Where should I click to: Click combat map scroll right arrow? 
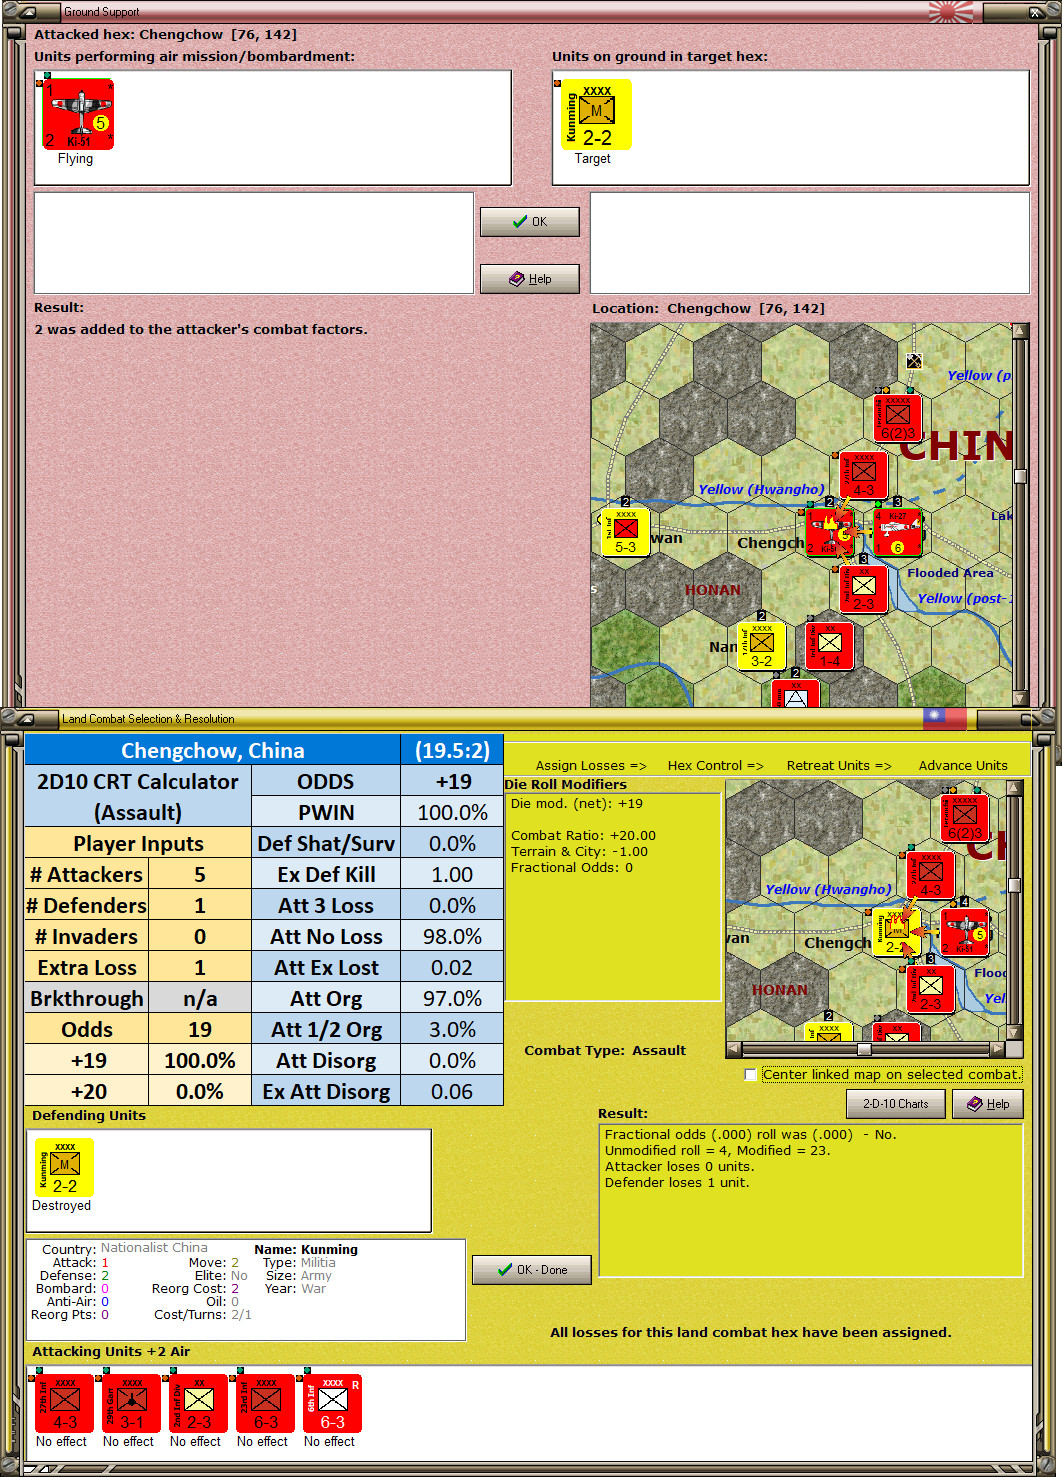pos(997,1049)
